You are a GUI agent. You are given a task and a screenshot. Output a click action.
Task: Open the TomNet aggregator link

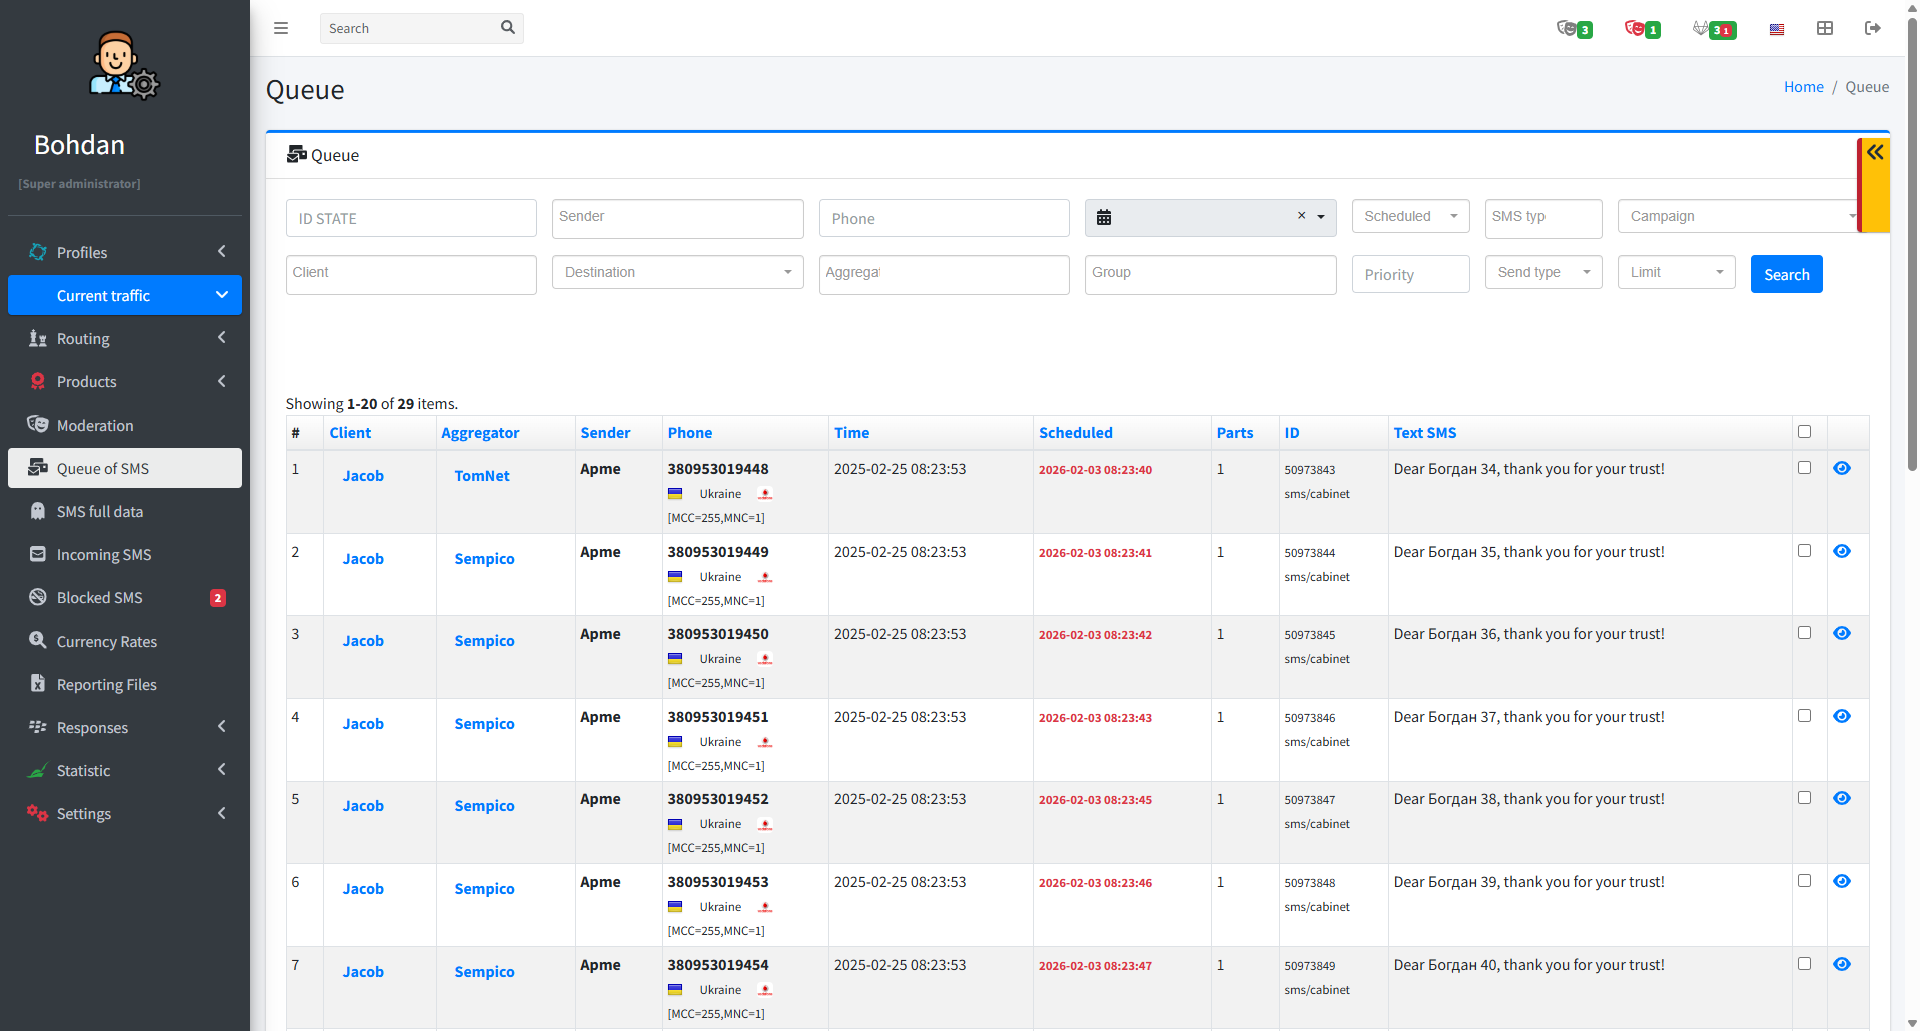482,476
